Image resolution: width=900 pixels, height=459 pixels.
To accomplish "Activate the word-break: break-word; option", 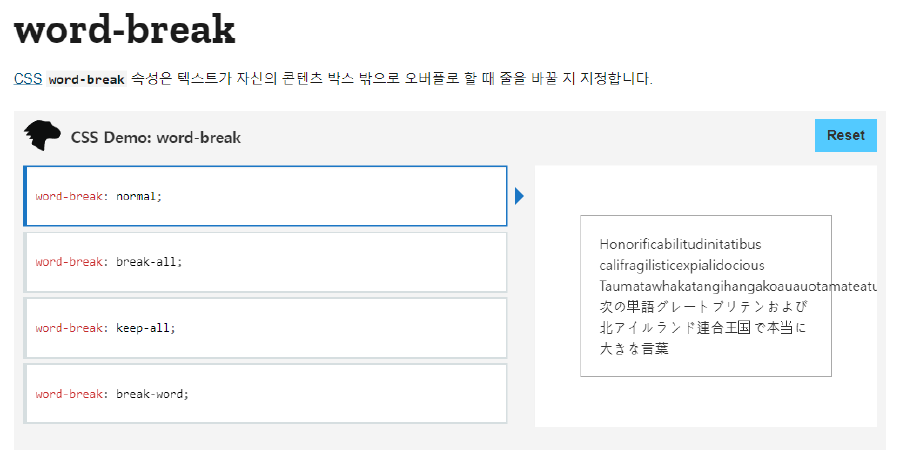I will [x=265, y=394].
